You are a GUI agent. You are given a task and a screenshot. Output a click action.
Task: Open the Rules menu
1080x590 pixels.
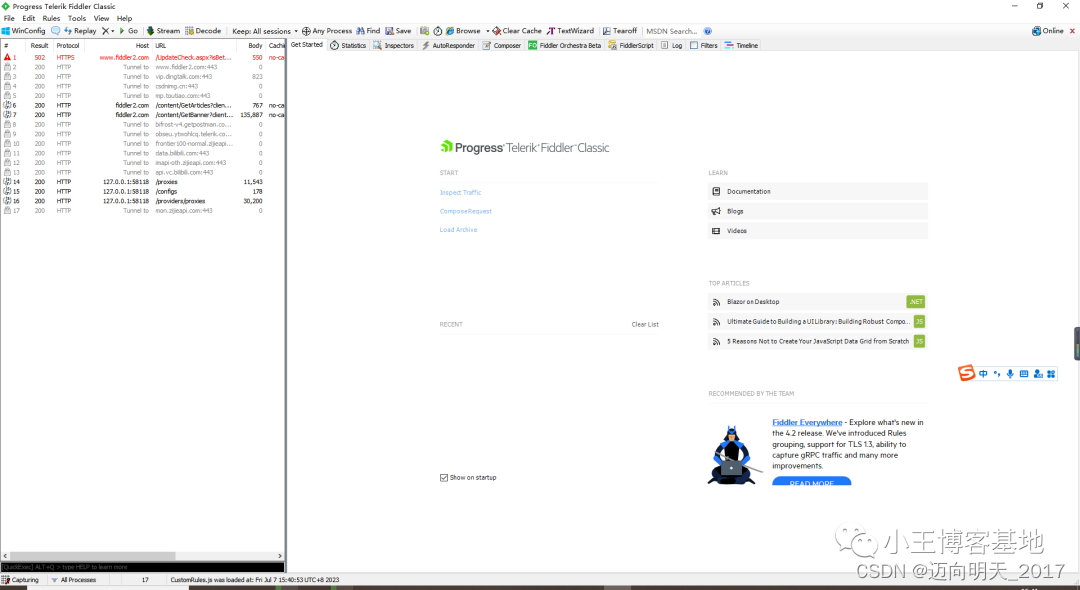51,19
